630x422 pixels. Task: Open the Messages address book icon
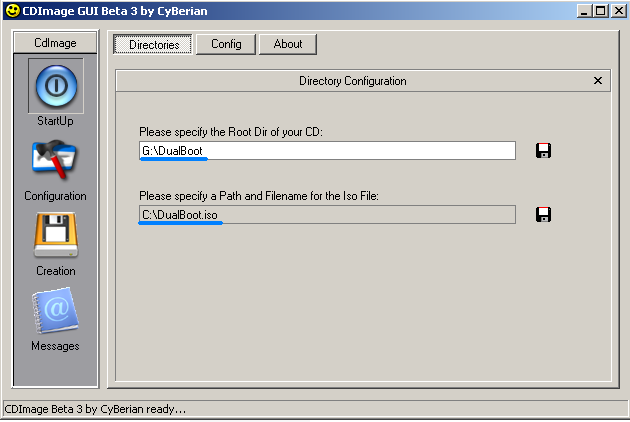click(x=55, y=311)
